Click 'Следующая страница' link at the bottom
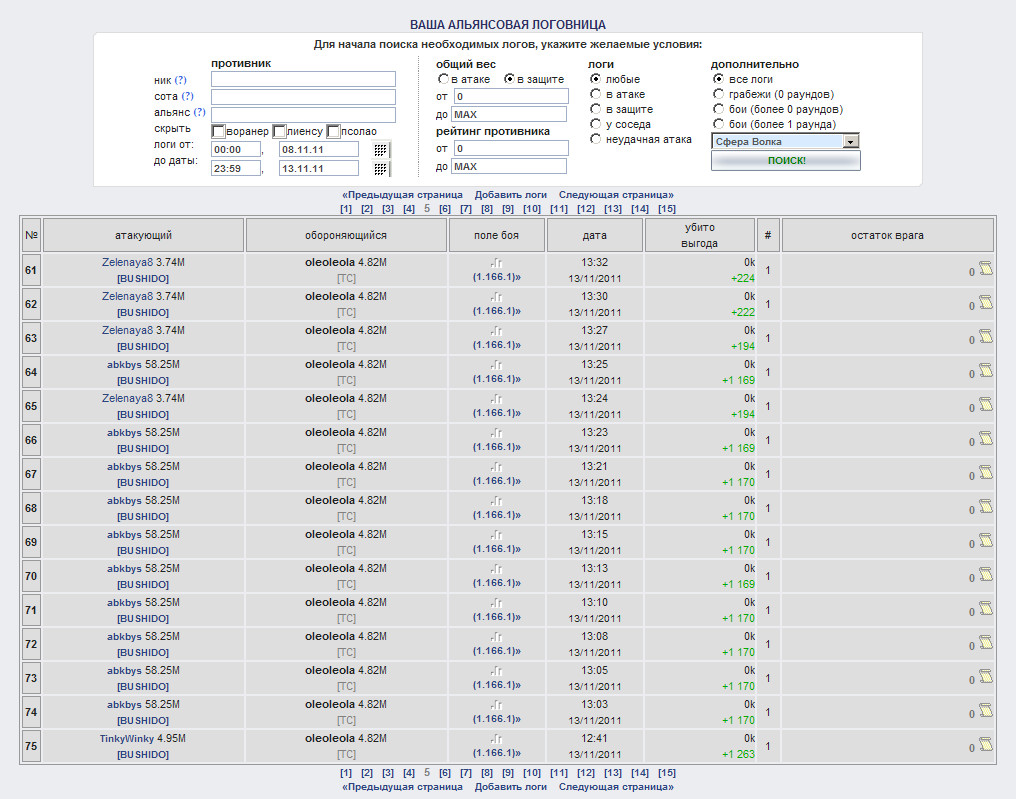 [615, 787]
